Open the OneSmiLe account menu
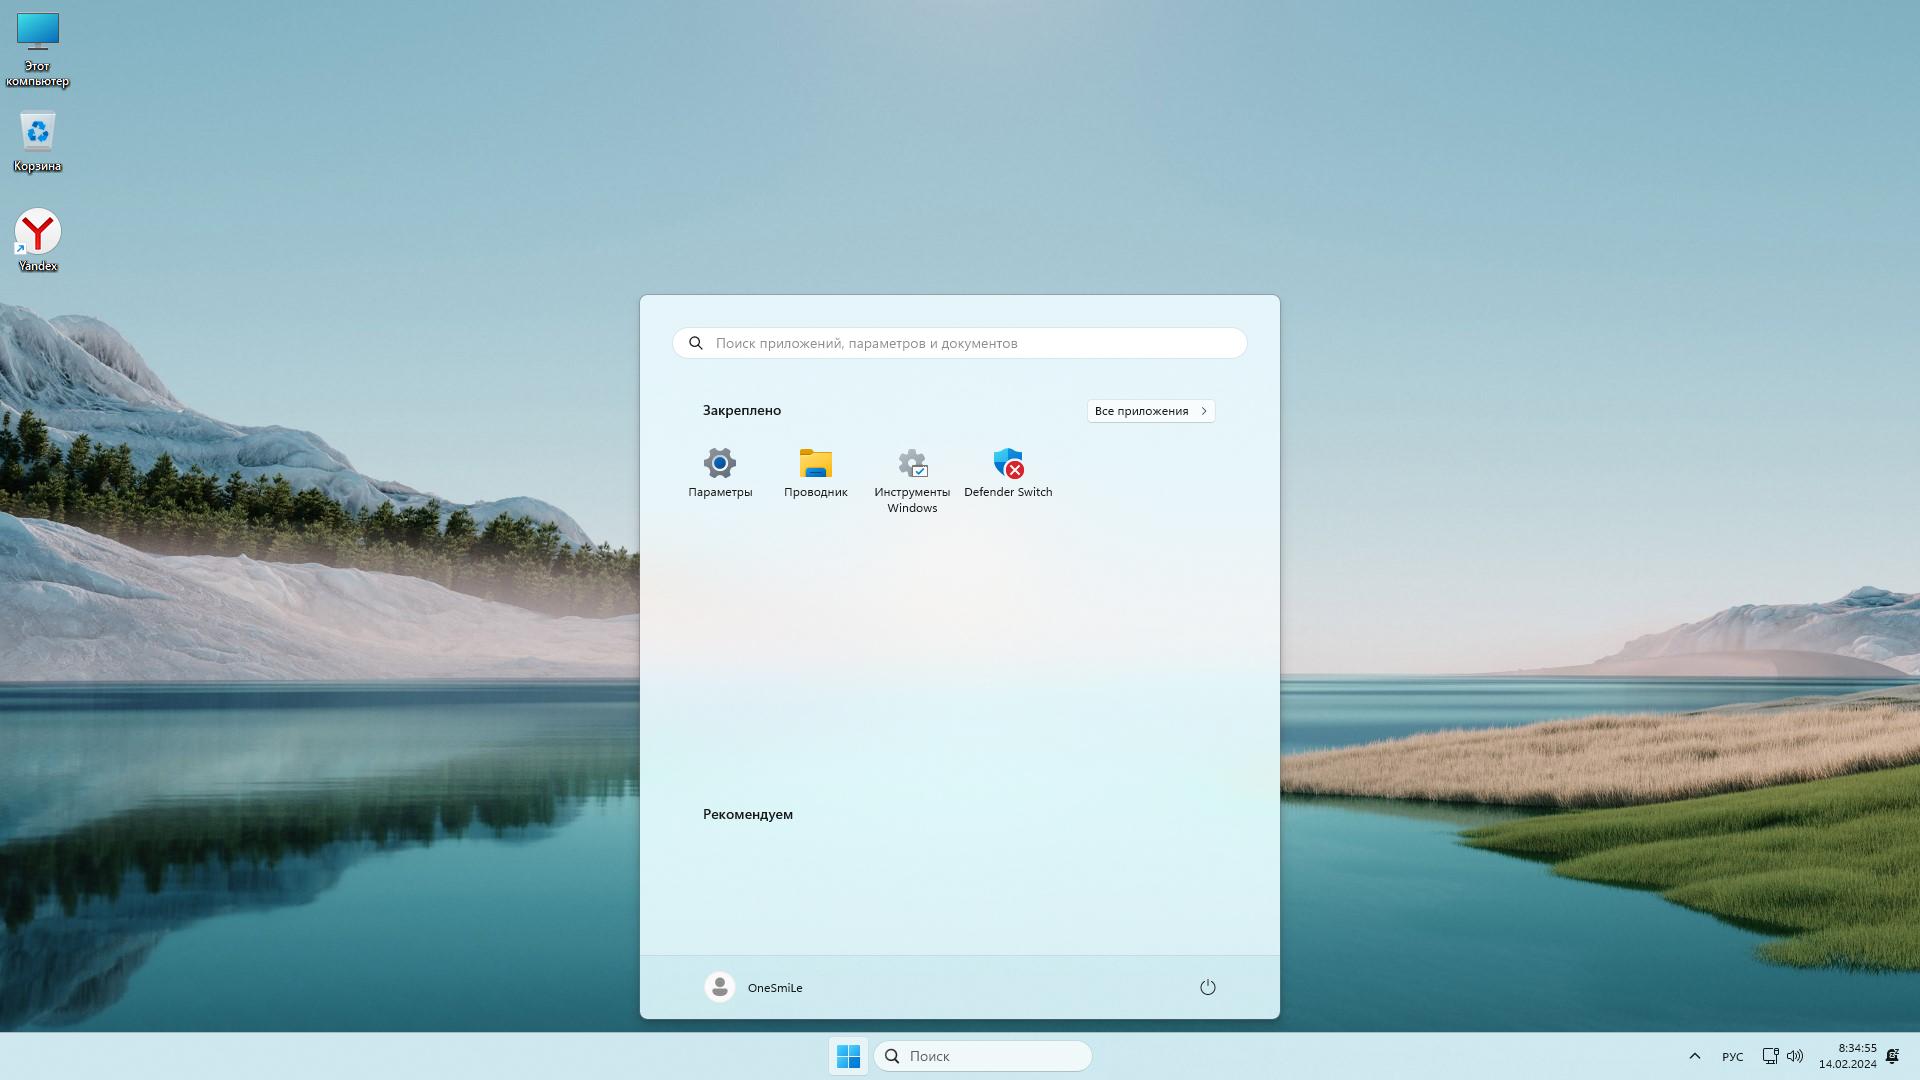Screen dimensions: 1920x1080 [753, 987]
